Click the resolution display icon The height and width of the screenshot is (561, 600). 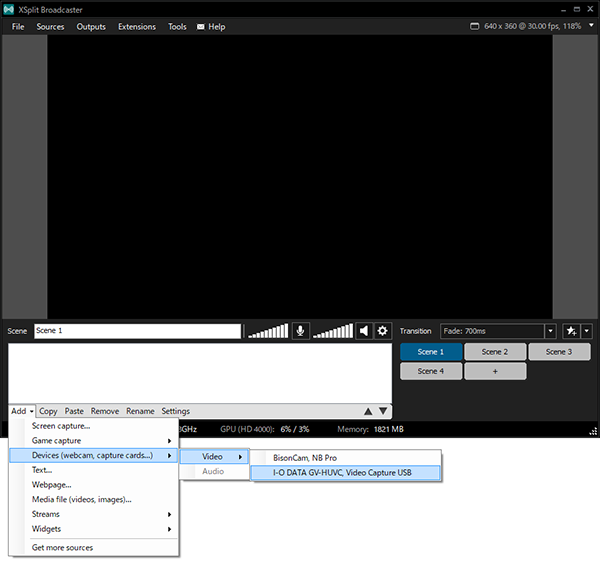pos(474,26)
